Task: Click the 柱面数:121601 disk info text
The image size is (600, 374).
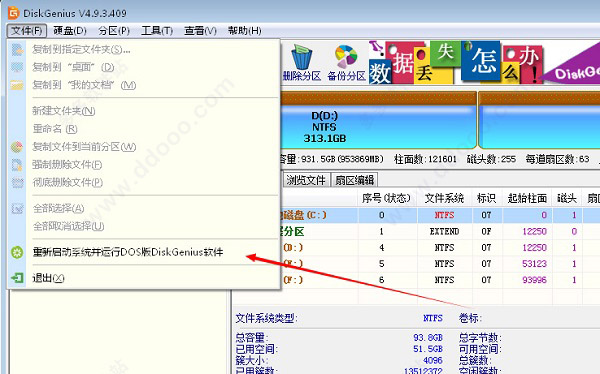Action: (x=426, y=159)
